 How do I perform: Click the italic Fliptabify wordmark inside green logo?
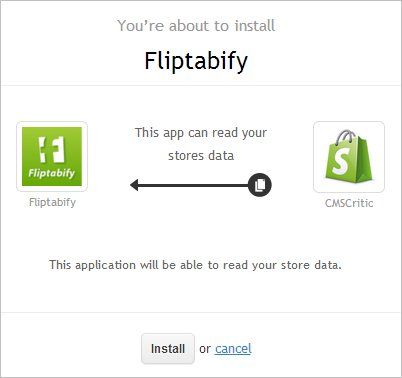point(52,173)
